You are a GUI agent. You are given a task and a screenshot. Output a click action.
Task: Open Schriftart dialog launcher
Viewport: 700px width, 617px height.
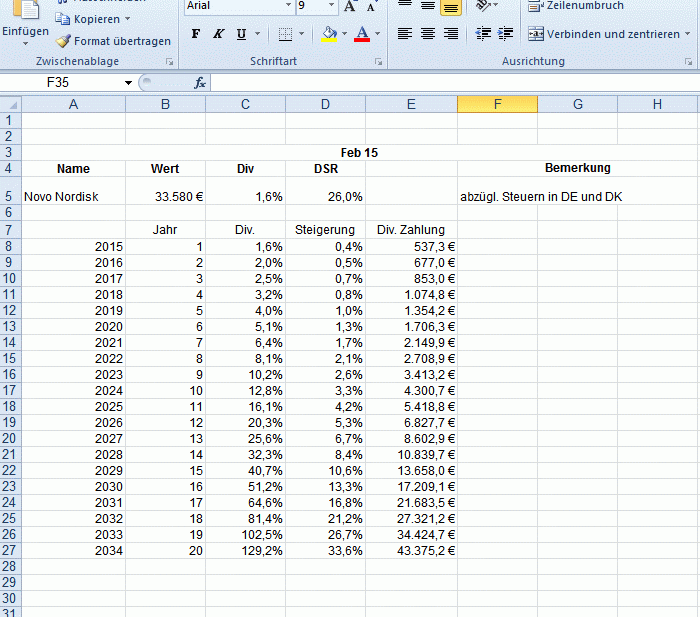pos(379,62)
